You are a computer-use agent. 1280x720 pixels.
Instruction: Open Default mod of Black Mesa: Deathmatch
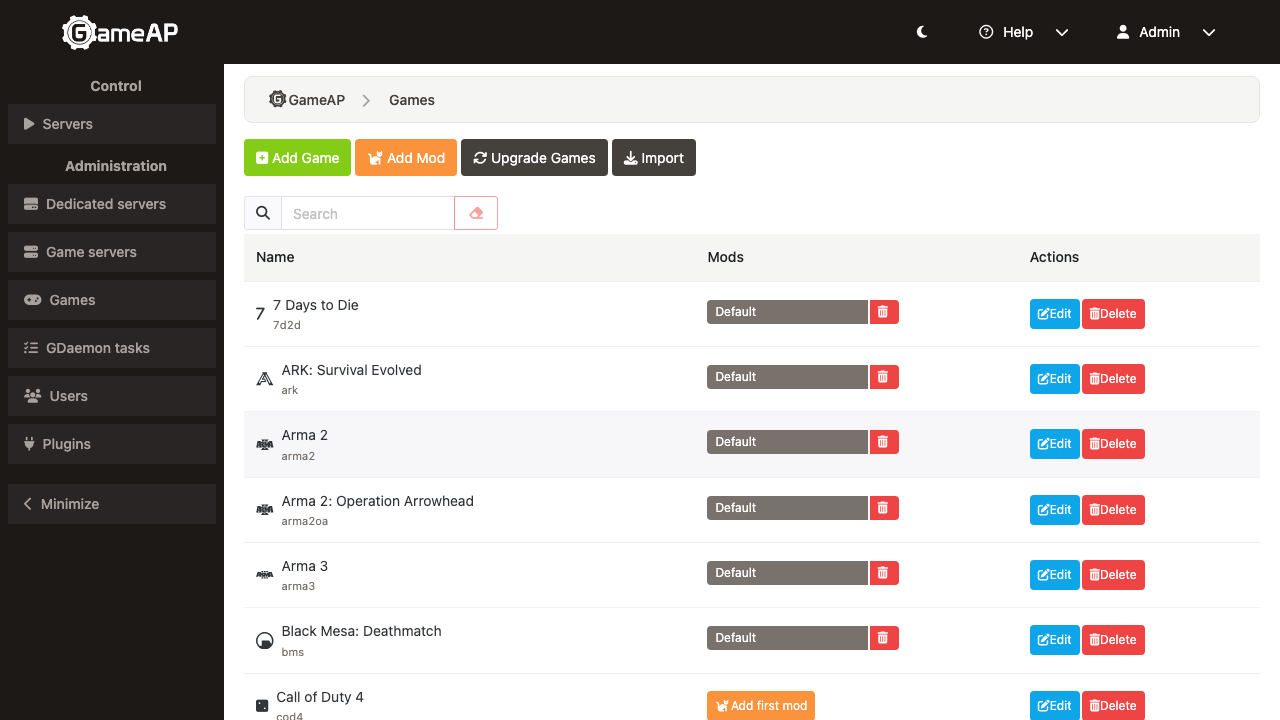[787, 638]
